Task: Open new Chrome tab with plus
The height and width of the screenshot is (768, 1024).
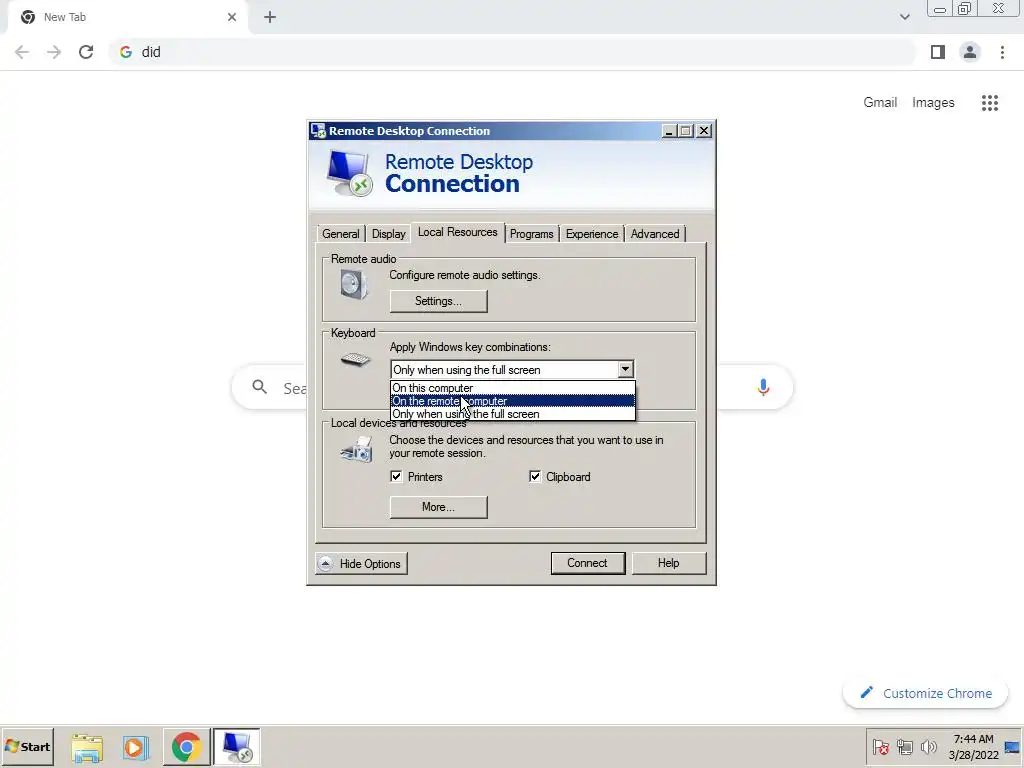Action: tap(270, 17)
